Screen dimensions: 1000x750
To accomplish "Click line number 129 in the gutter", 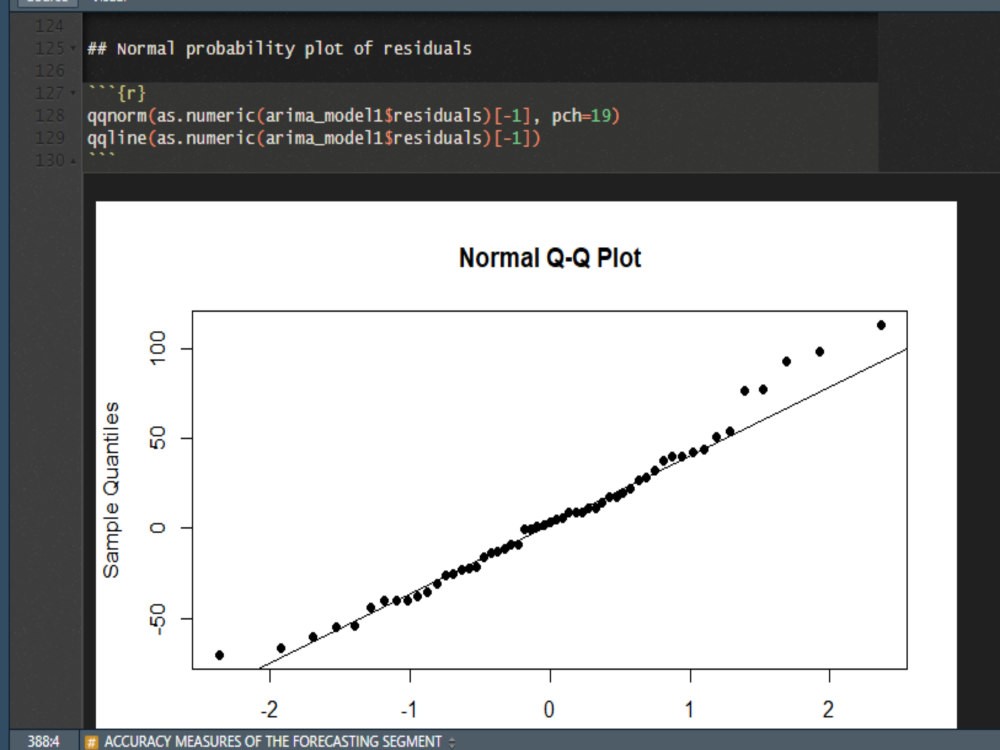I will point(50,138).
